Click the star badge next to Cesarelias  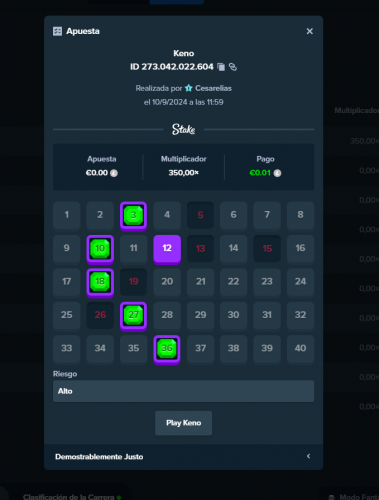[x=189, y=88]
